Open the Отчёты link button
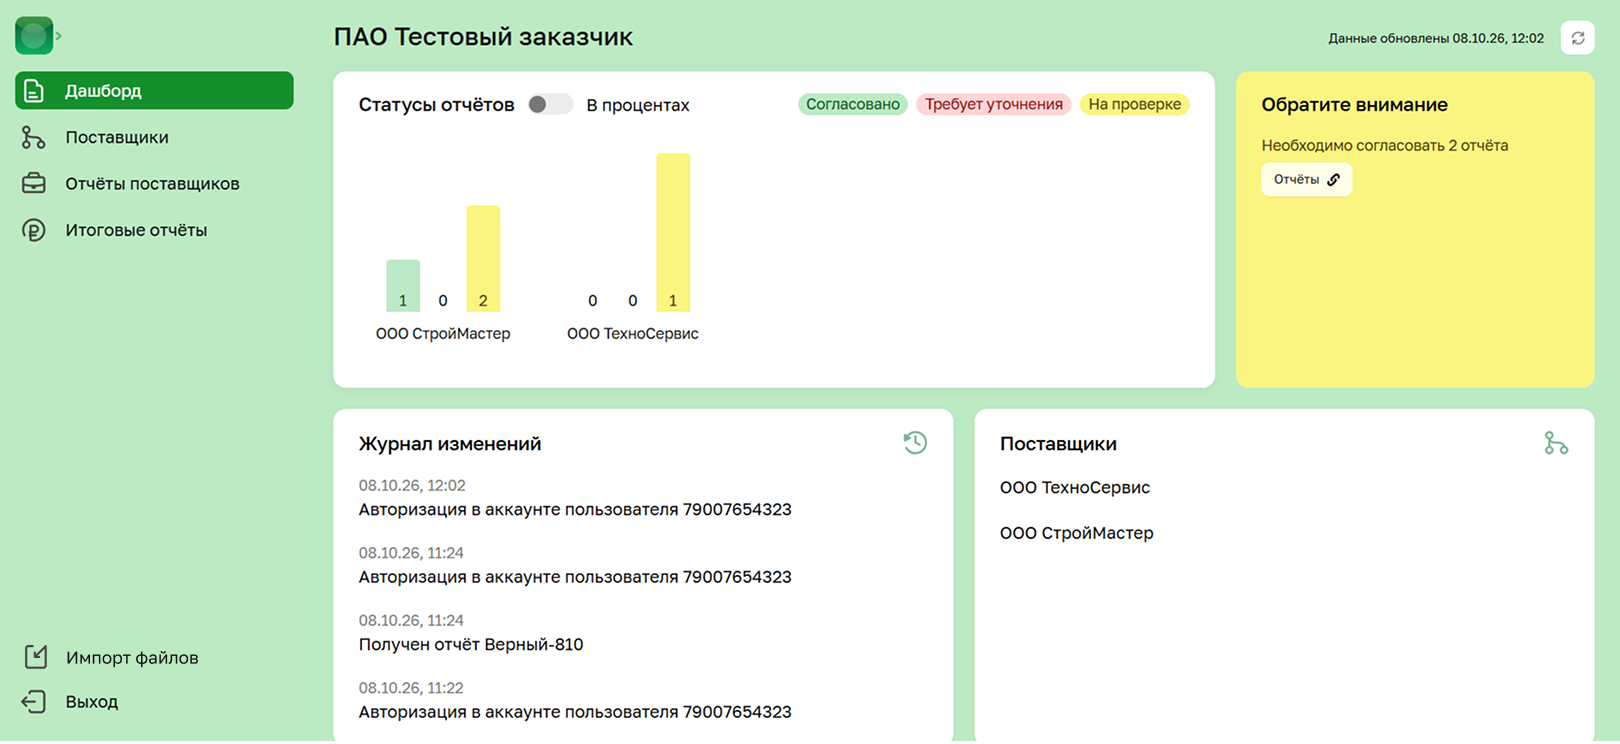 click(1307, 180)
